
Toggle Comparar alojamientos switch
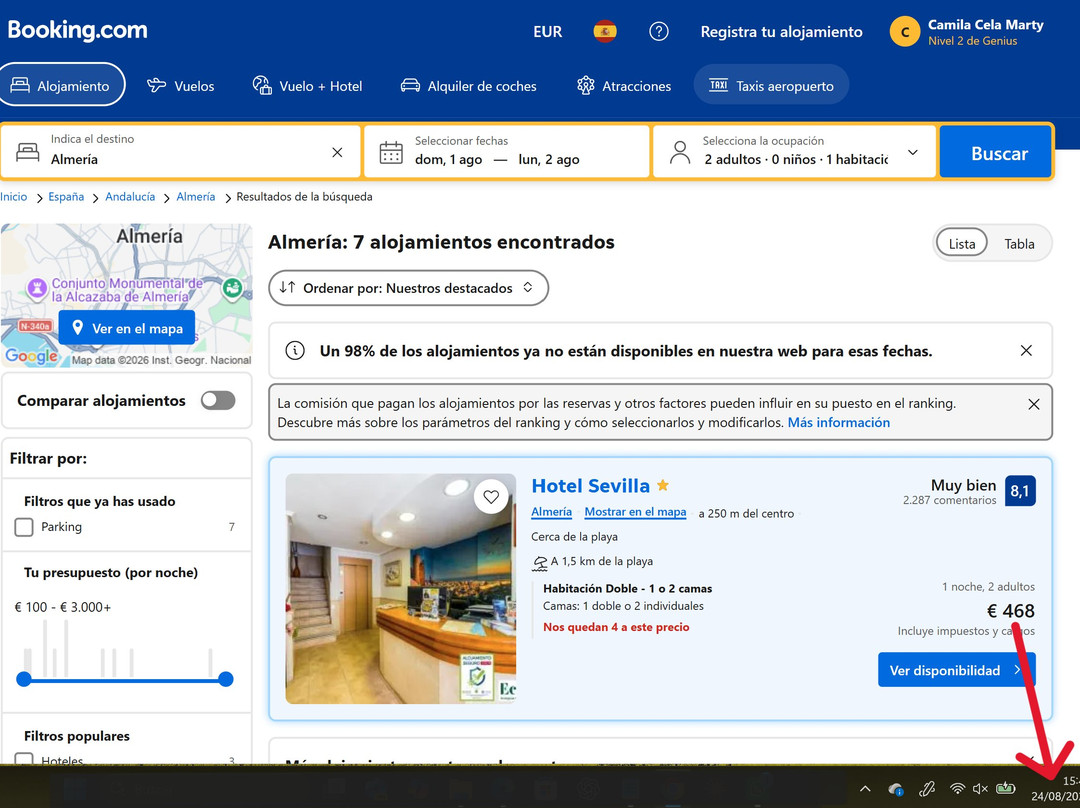click(218, 401)
